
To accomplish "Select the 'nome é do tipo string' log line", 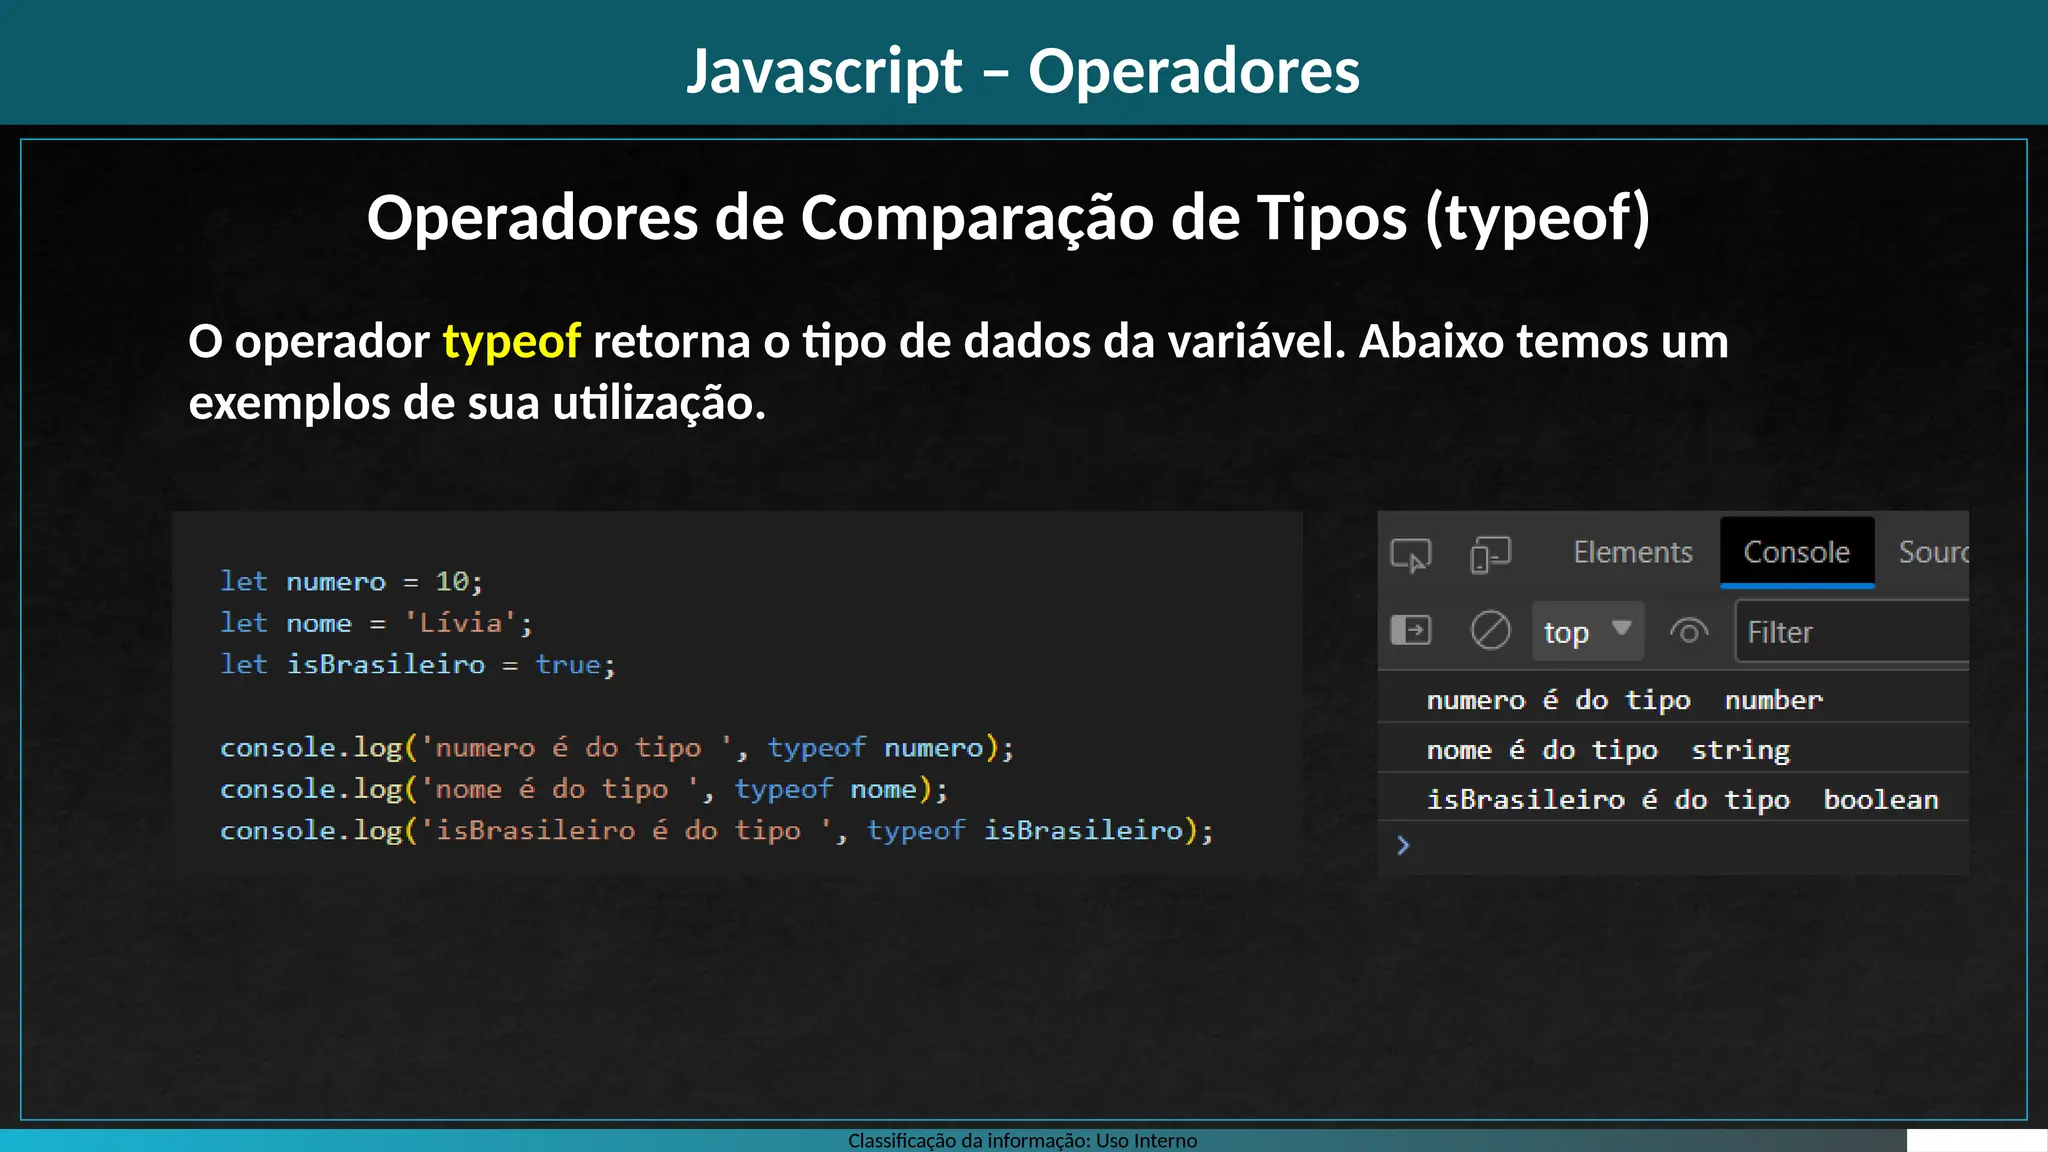I will (1674, 749).
